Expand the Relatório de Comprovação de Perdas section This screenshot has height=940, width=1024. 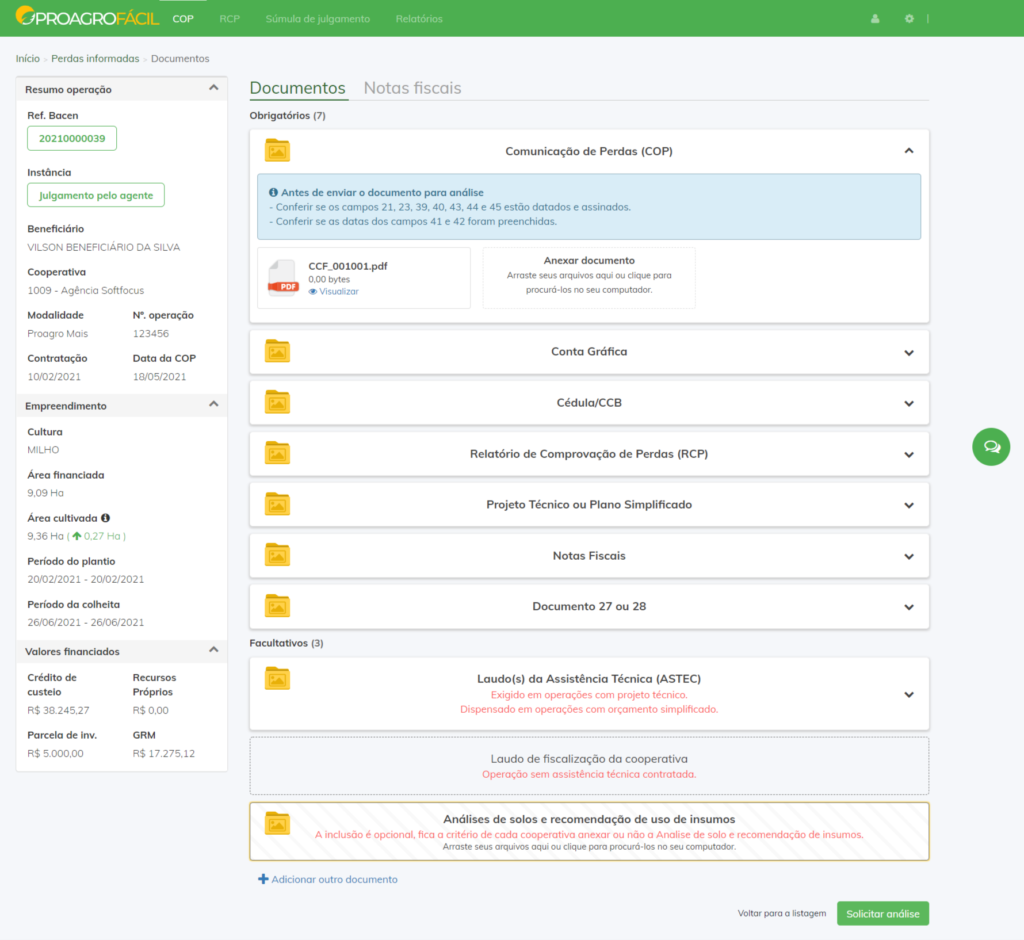coord(909,455)
